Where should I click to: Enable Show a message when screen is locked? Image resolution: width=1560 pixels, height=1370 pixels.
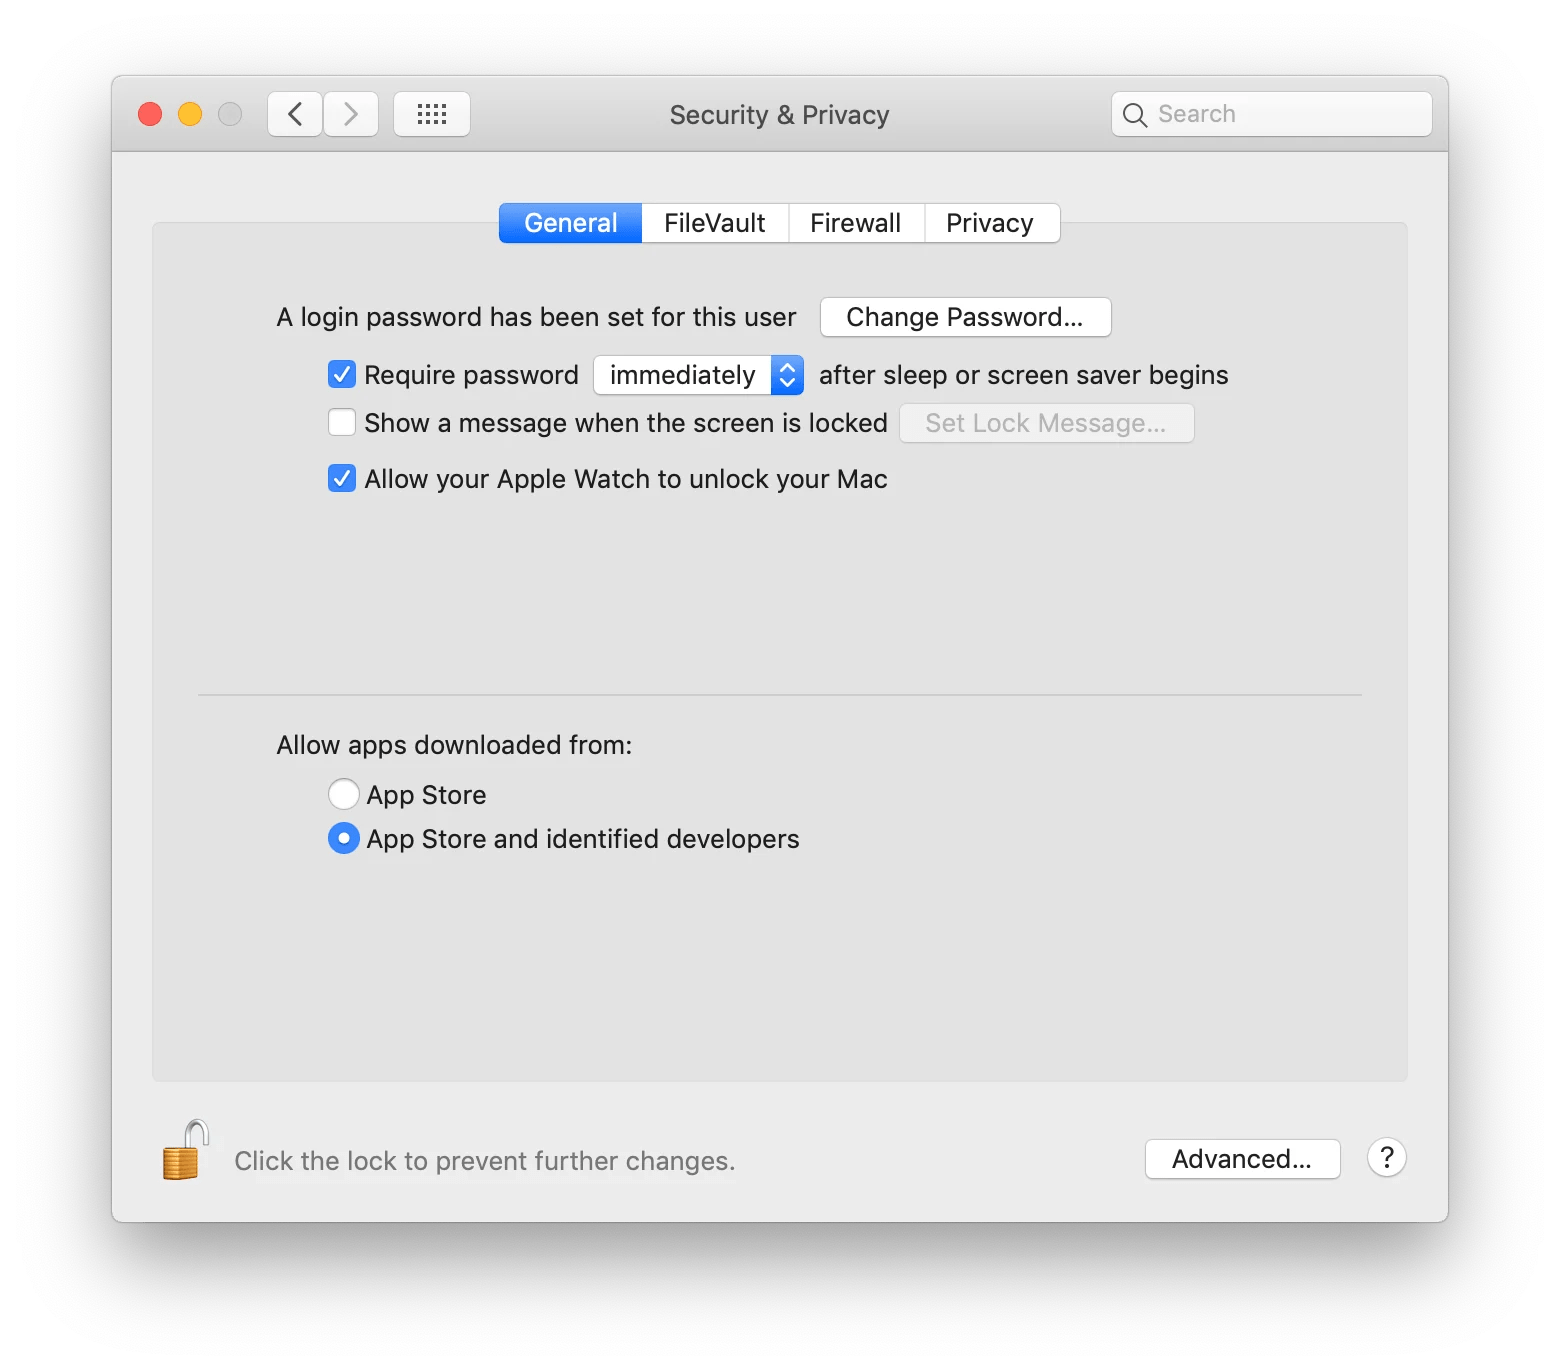click(x=341, y=422)
